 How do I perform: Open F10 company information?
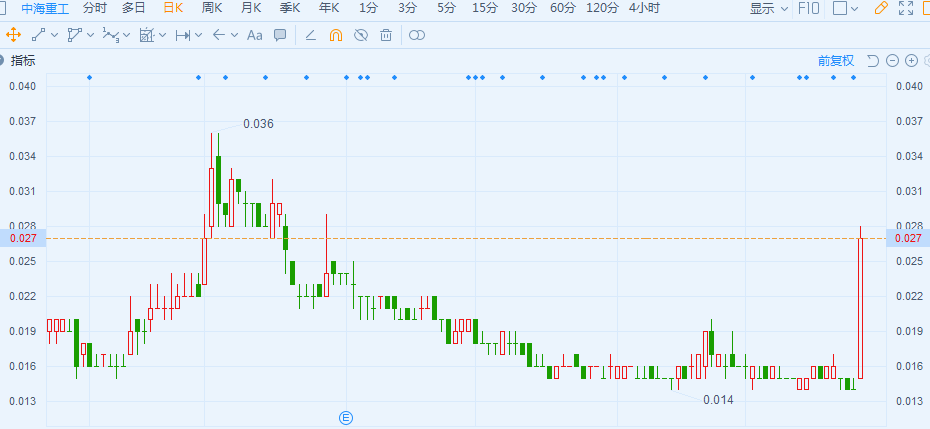(808, 8)
